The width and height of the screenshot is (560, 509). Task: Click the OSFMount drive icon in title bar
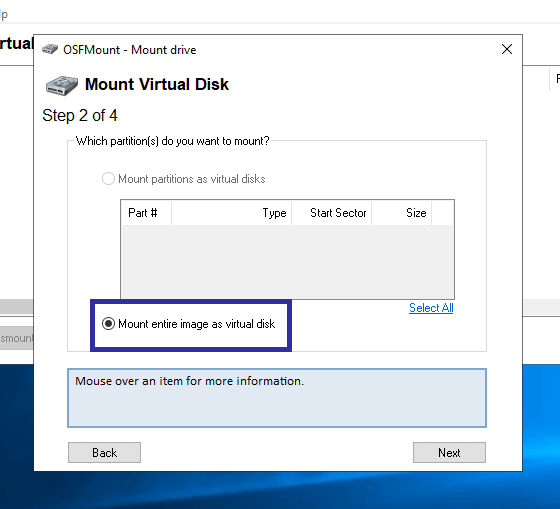click(50, 49)
